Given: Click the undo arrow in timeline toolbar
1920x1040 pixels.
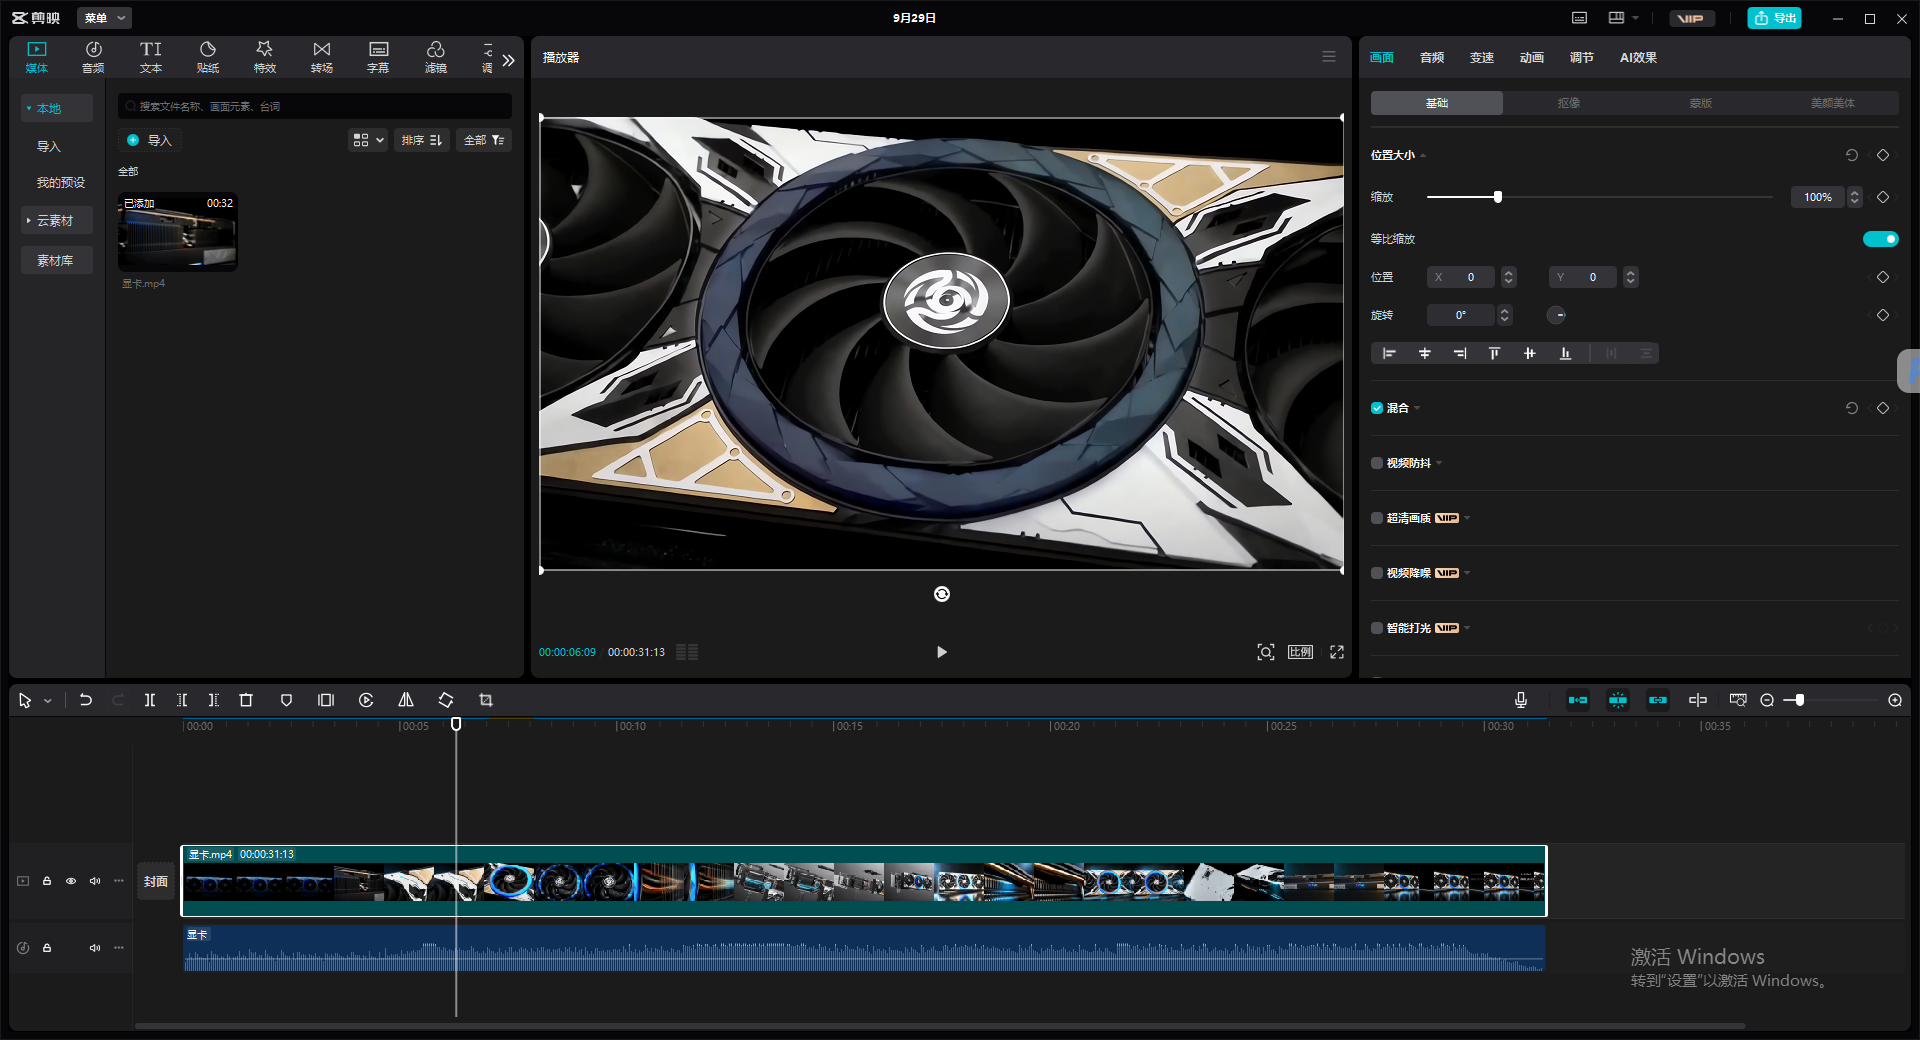Looking at the screenshot, I should [x=86, y=700].
